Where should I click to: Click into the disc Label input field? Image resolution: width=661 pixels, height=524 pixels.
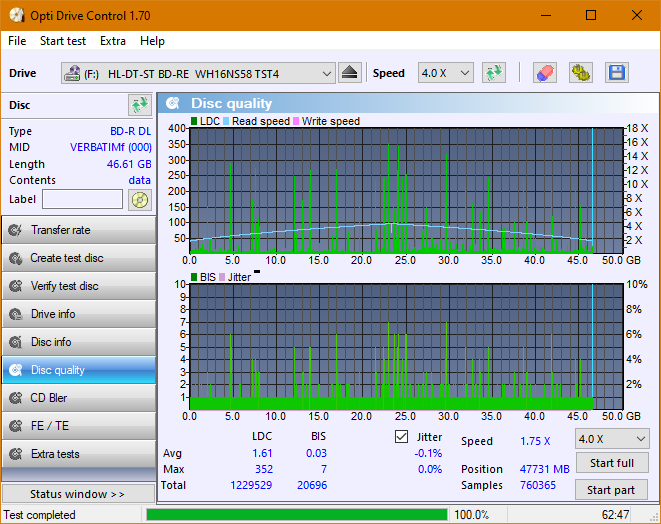82,199
